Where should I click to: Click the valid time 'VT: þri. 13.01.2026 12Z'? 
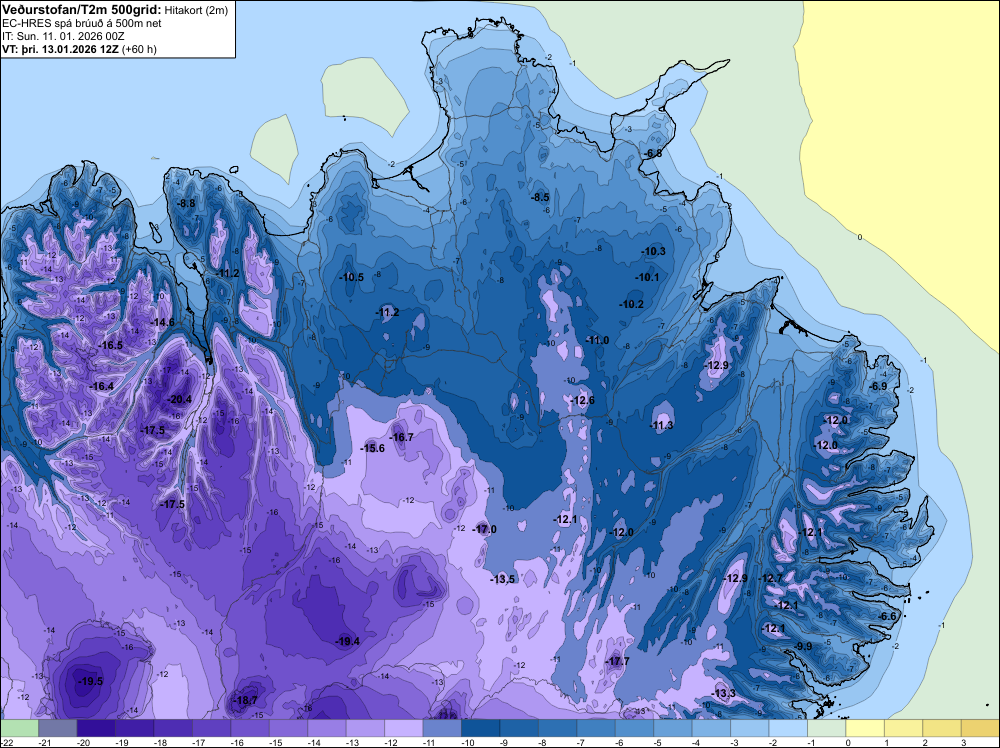(x=60, y=49)
